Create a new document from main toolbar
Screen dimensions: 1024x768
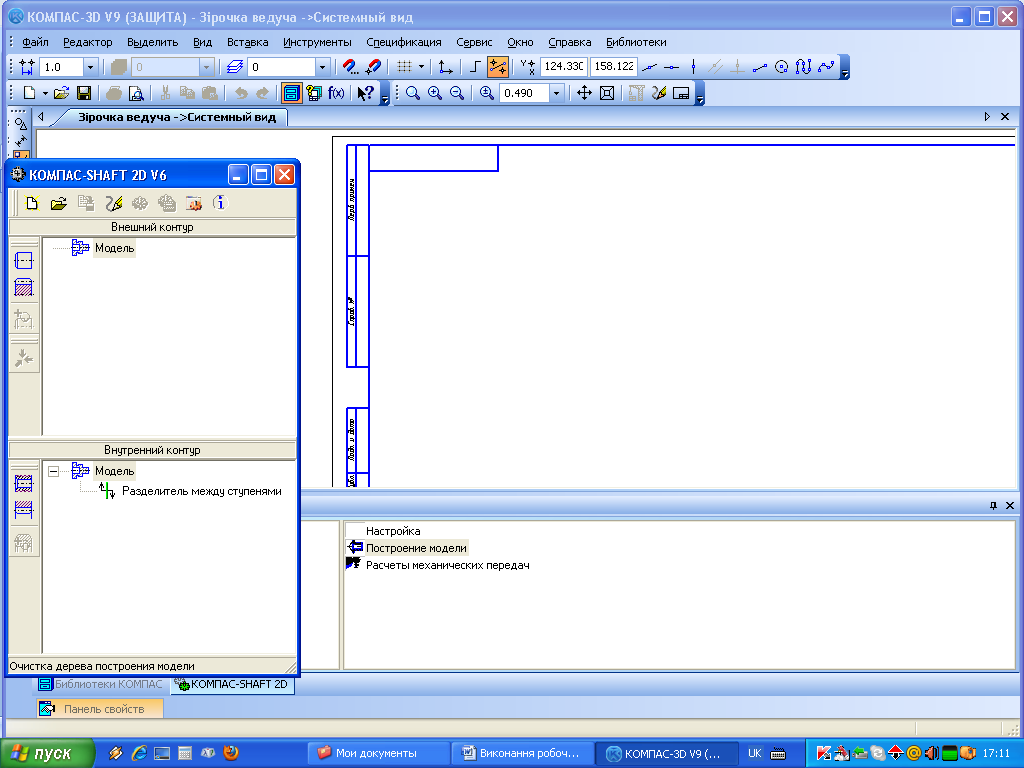pos(29,93)
